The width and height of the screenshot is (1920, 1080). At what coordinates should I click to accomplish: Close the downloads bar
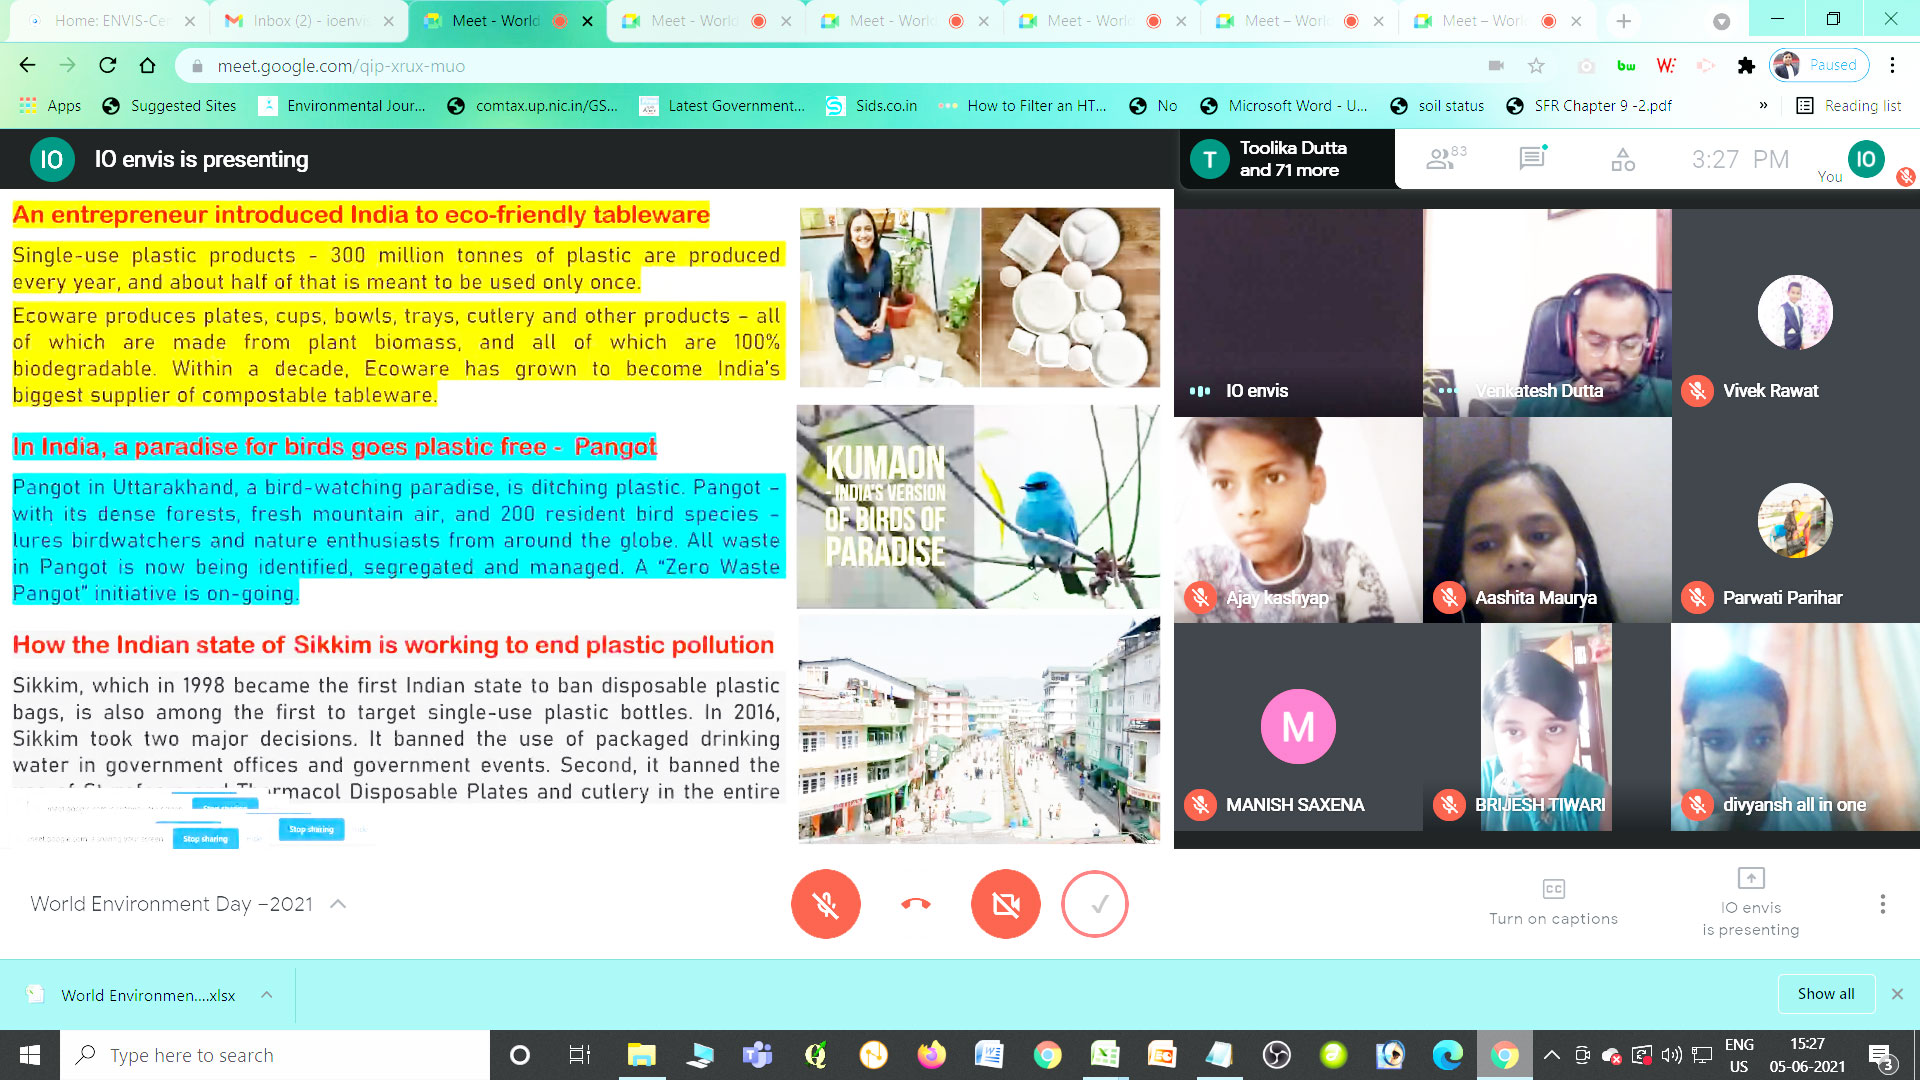pyautogui.click(x=1896, y=994)
